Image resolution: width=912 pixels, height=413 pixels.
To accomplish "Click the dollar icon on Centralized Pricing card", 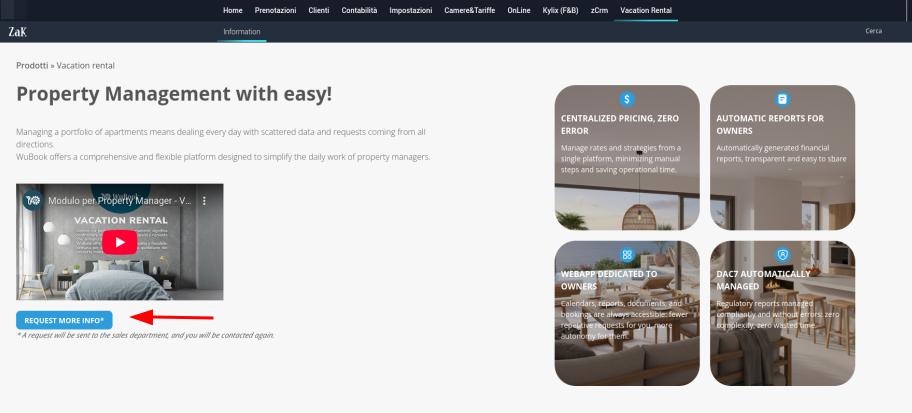I will [x=626, y=99].
